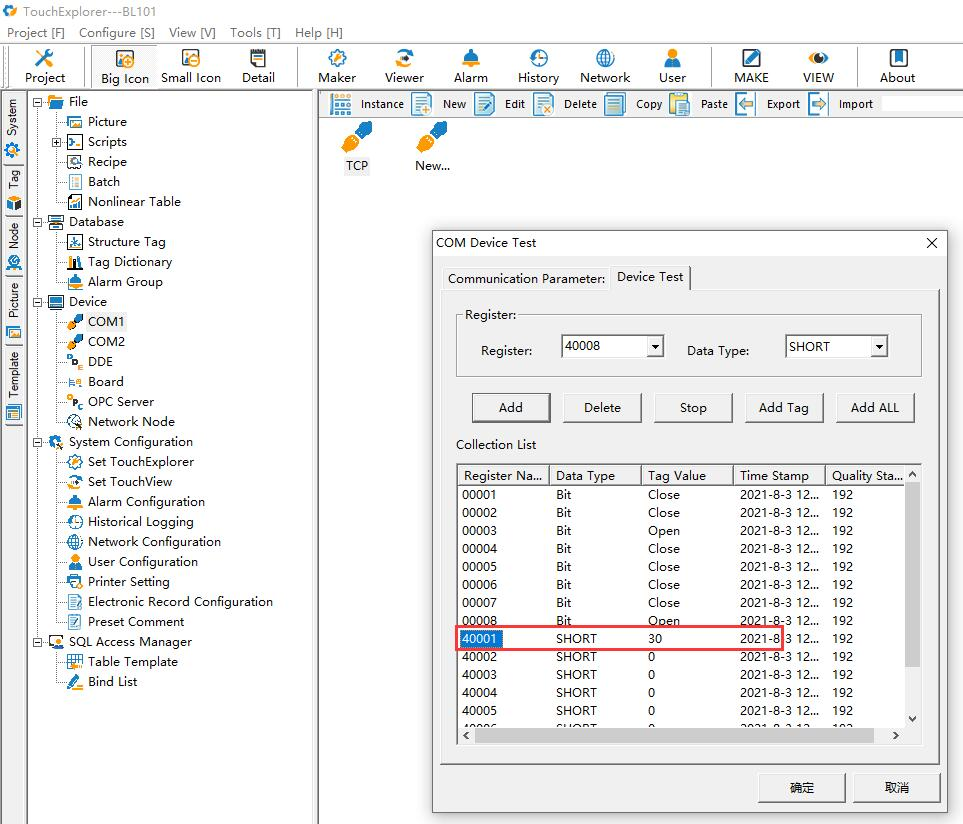This screenshot has width=963, height=824.
Task: Click the Viewer toolbar icon
Action: pos(404,66)
